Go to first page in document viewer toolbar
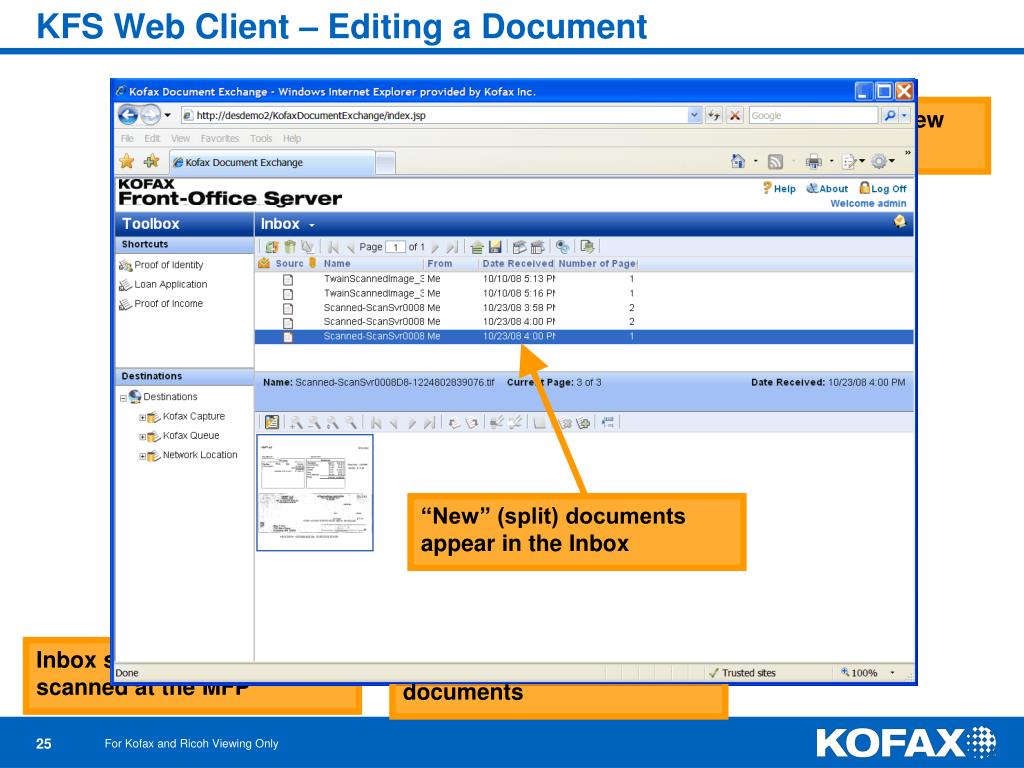This screenshot has width=1024, height=768. [x=376, y=423]
